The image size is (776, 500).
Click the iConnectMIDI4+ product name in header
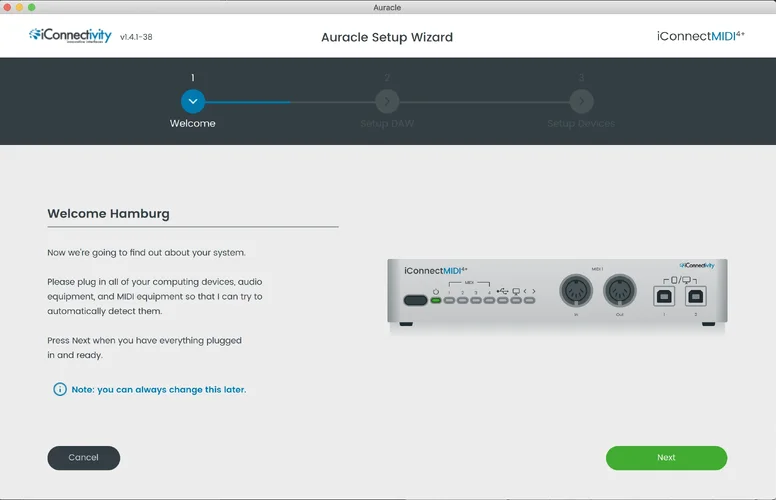(x=700, y=36)
